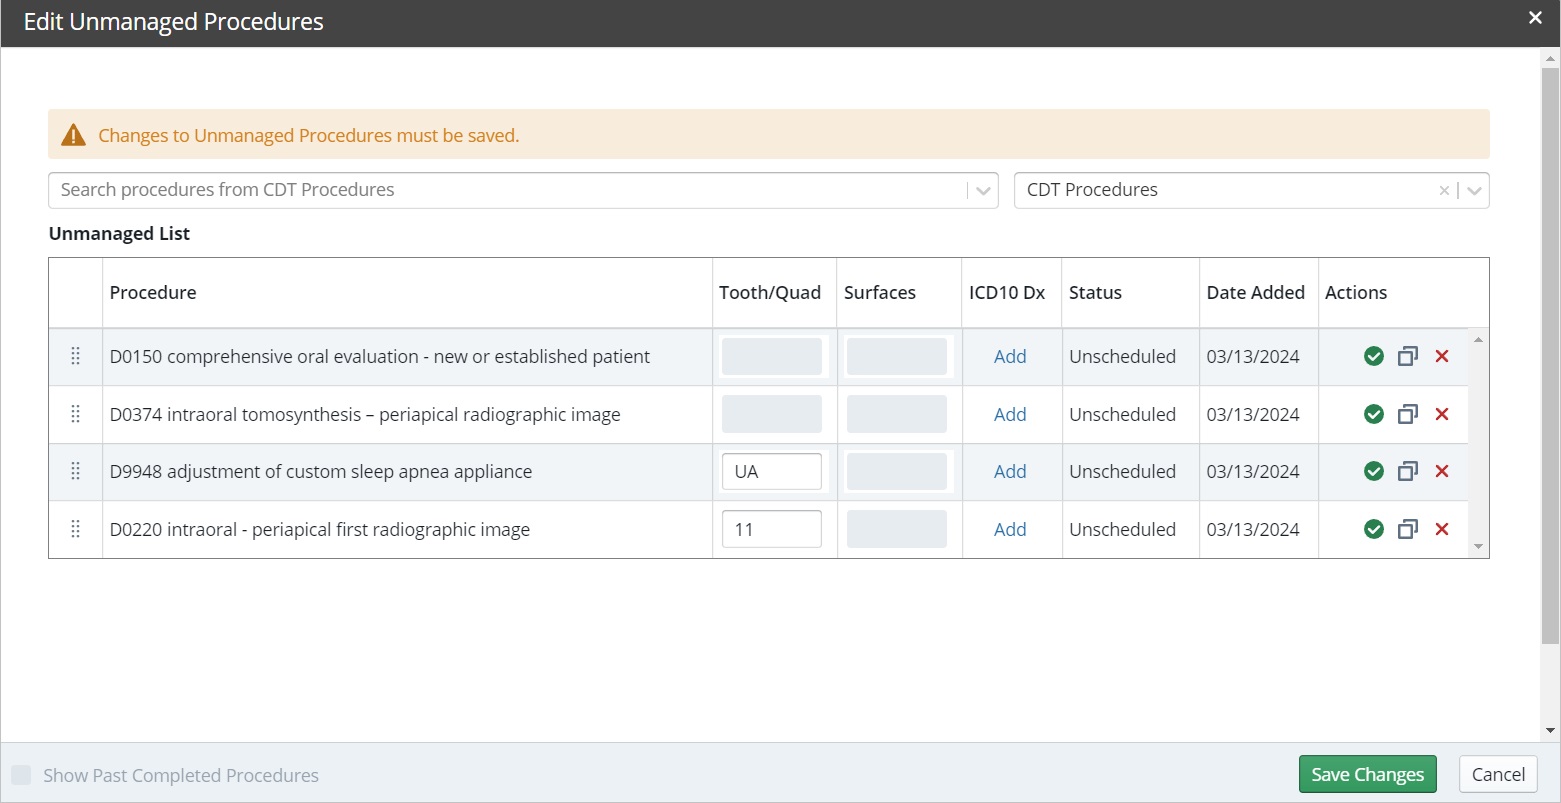The image size is (1561, 803).
Task: Click 03/13/2024 date in D0374 row
Action: coord(1253,414)
